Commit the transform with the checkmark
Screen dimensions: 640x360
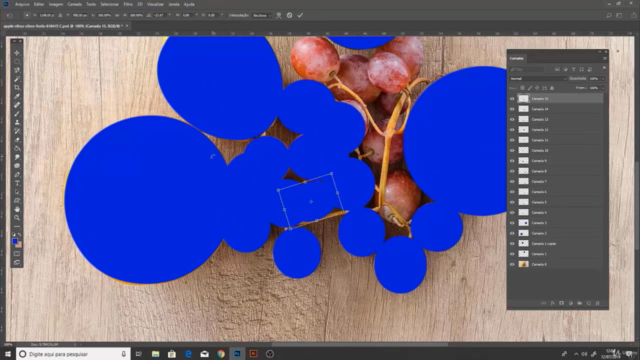(300, 15)
